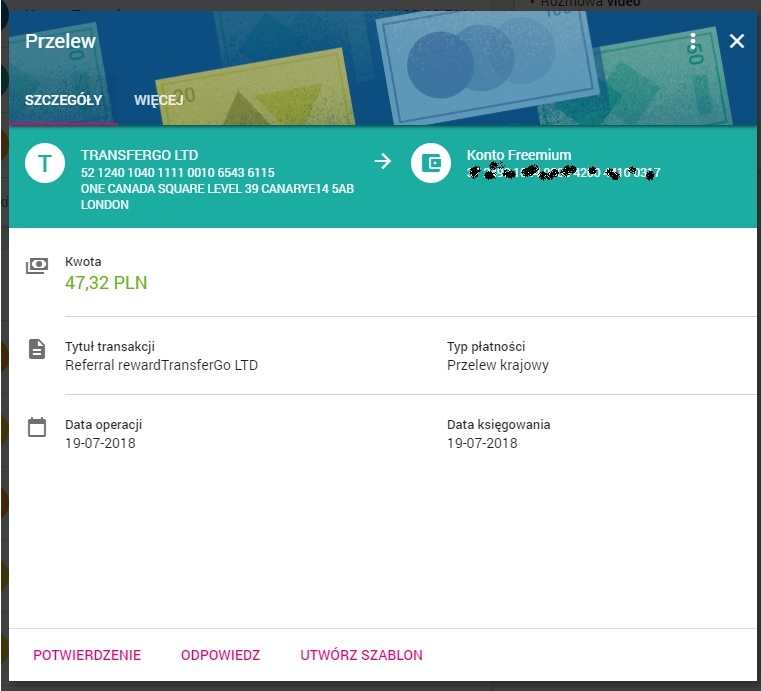
Task: Click the Kwota label
Action: [x=83, y=262]
